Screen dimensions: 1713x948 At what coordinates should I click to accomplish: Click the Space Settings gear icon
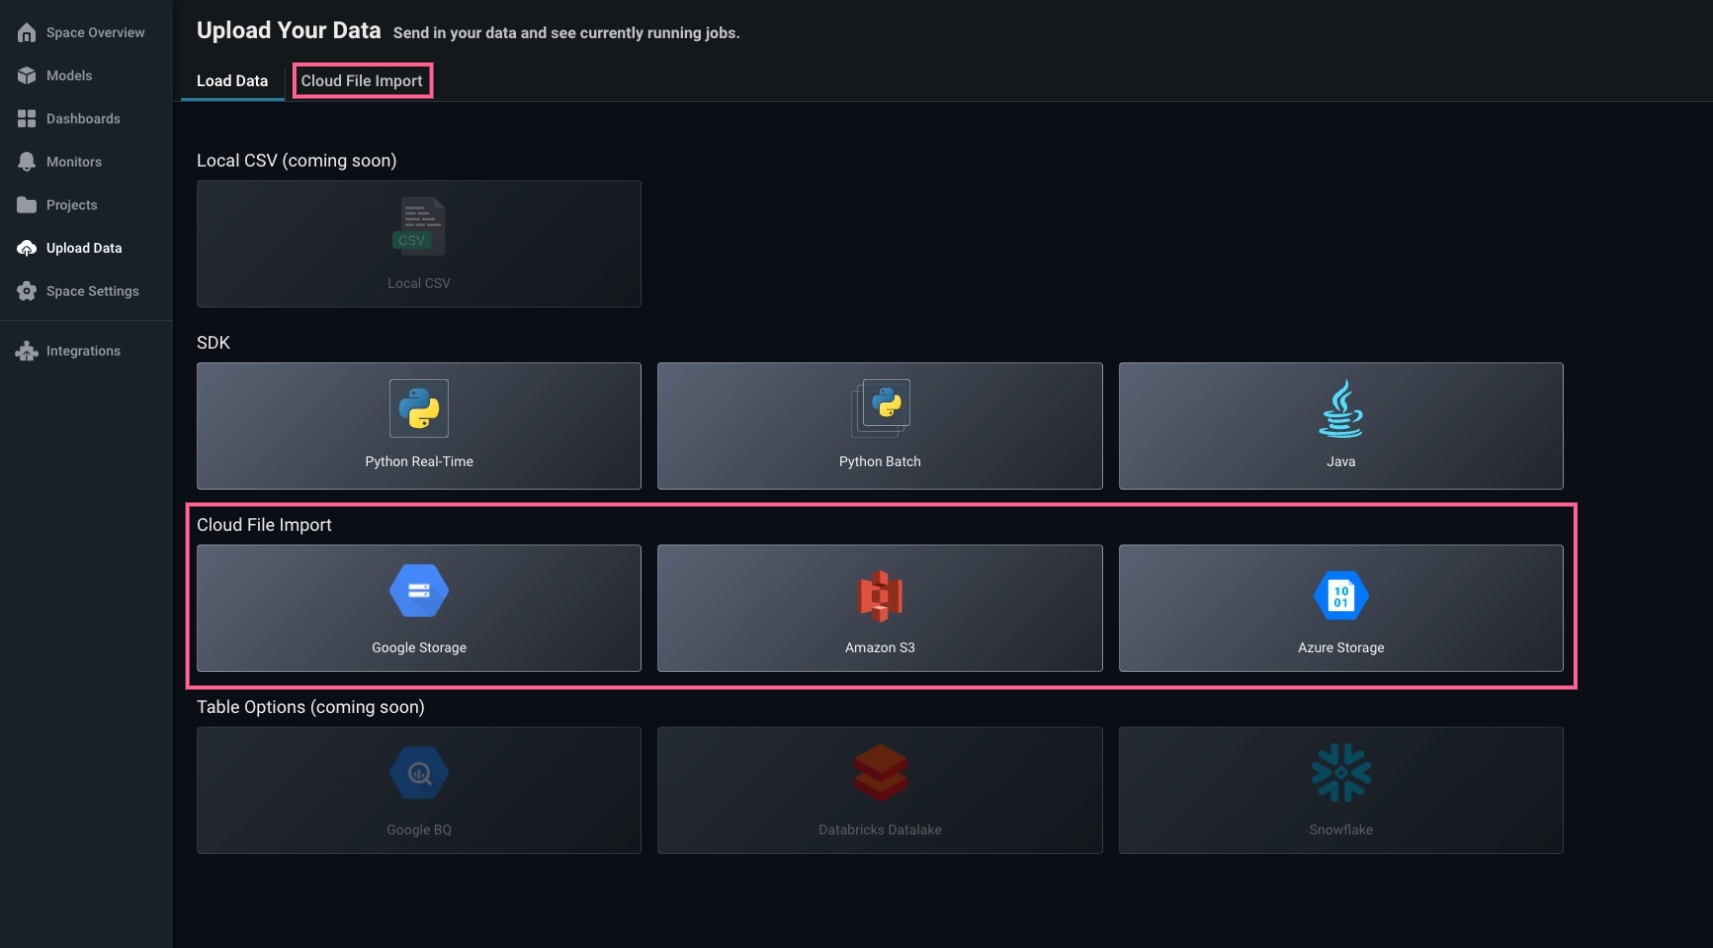point(27,291)
